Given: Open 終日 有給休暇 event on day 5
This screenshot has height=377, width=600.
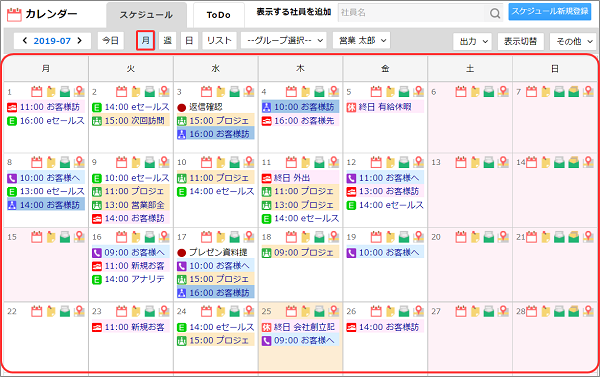Looking at the screenshot, I should (x=385, y=107).
